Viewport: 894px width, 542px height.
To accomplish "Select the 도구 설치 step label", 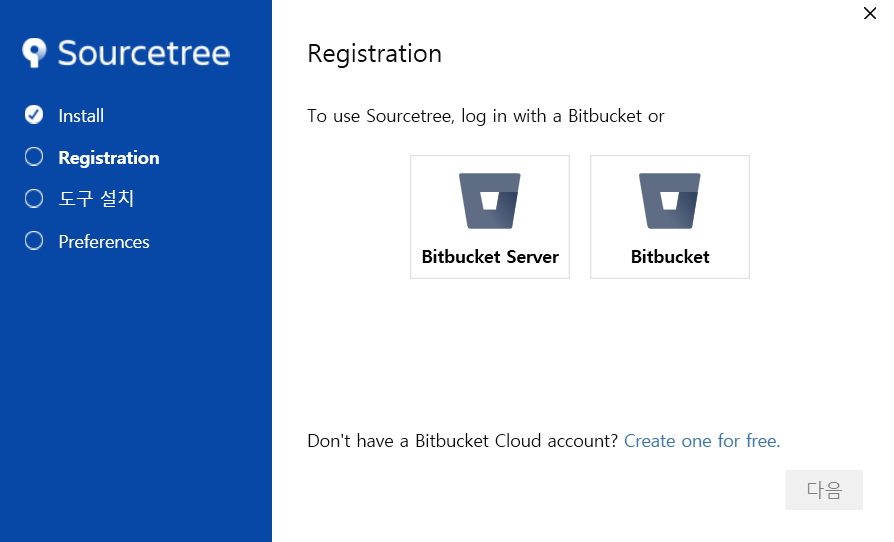I will [96, 198].
